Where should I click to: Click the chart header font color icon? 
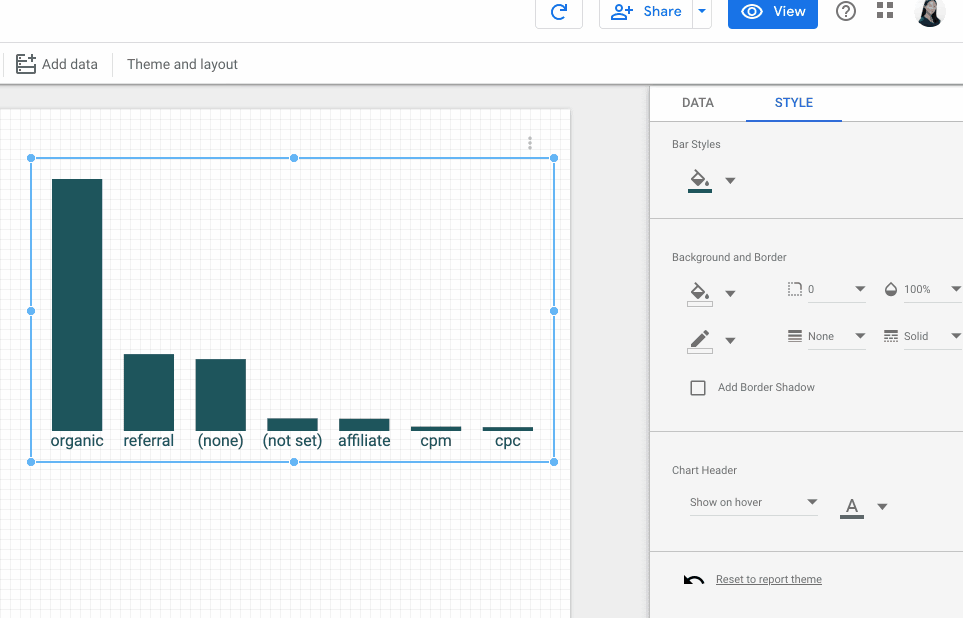point(852,506)
